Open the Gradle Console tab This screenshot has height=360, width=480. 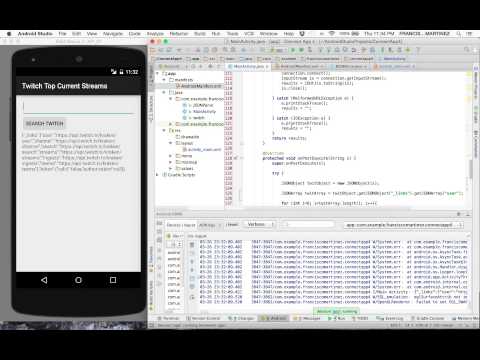point(428,318)
